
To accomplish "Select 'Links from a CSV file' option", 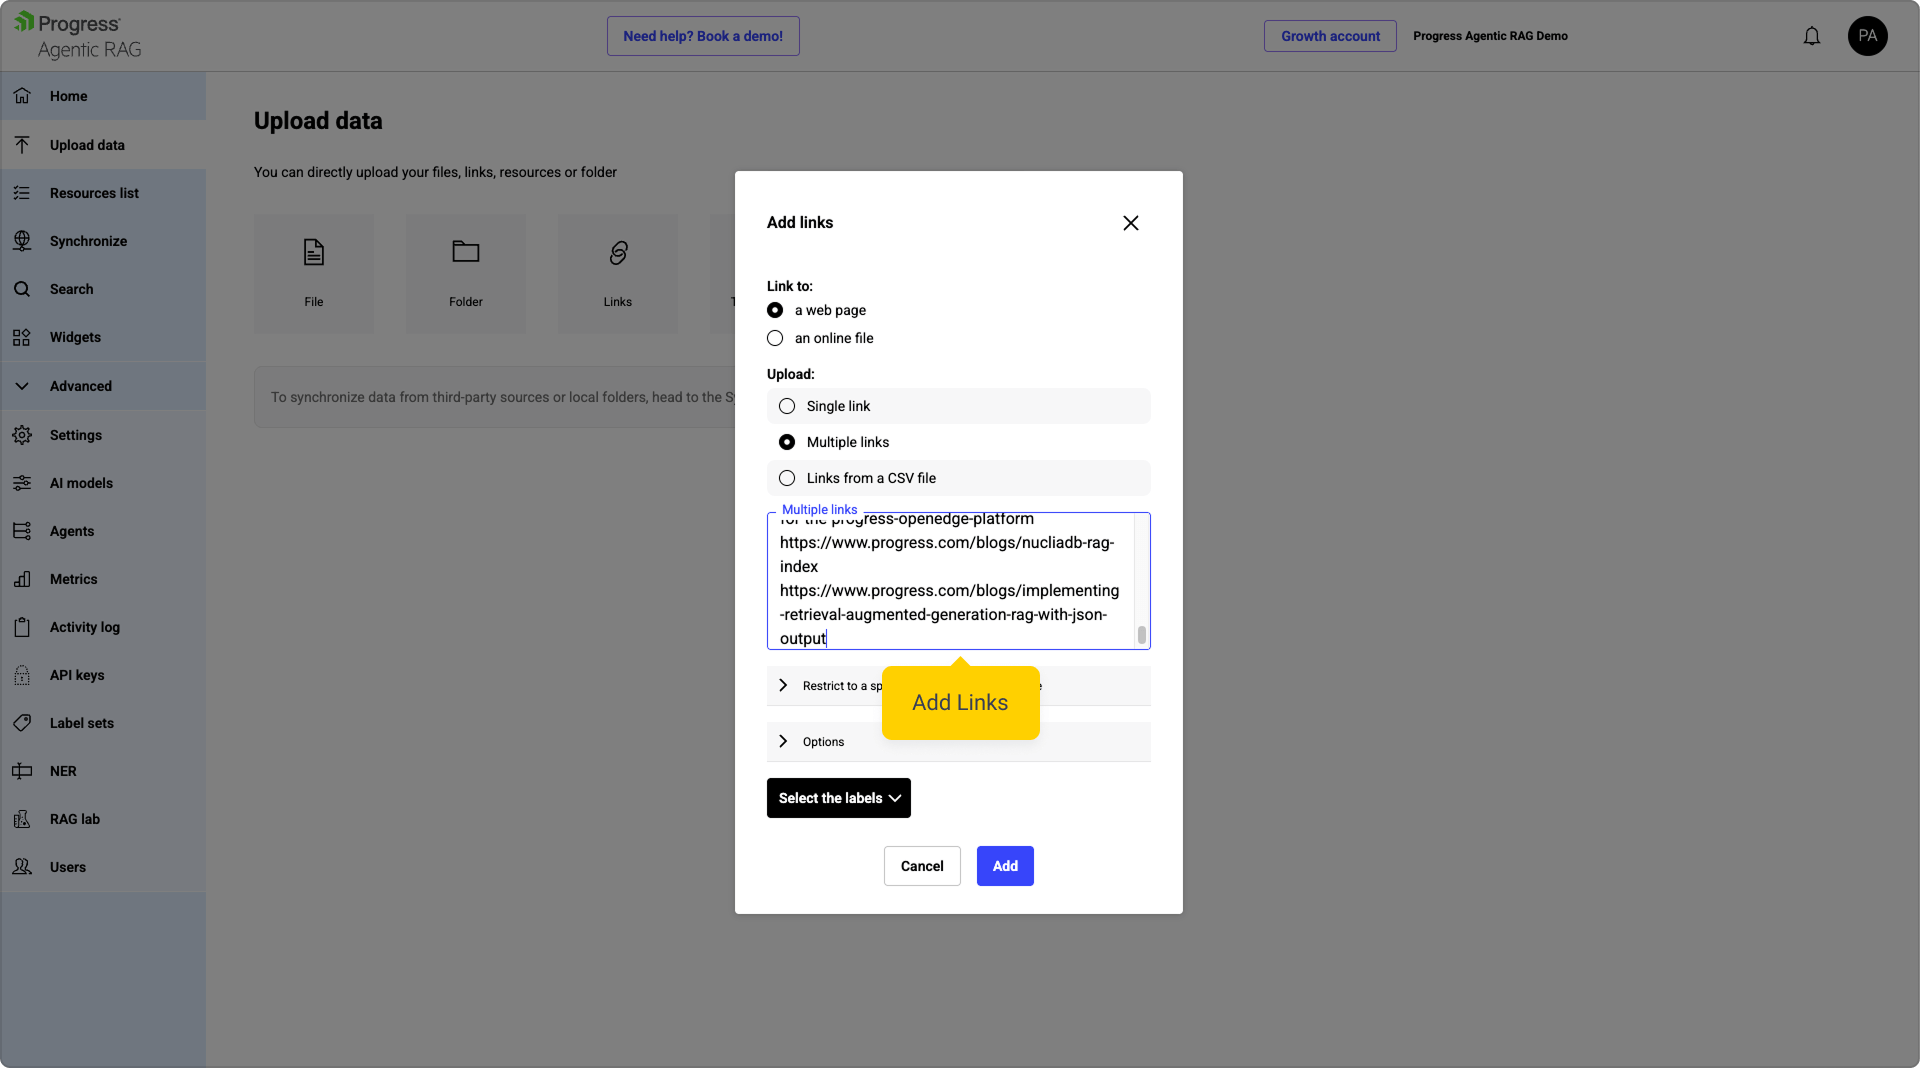I will pos(787,478).
